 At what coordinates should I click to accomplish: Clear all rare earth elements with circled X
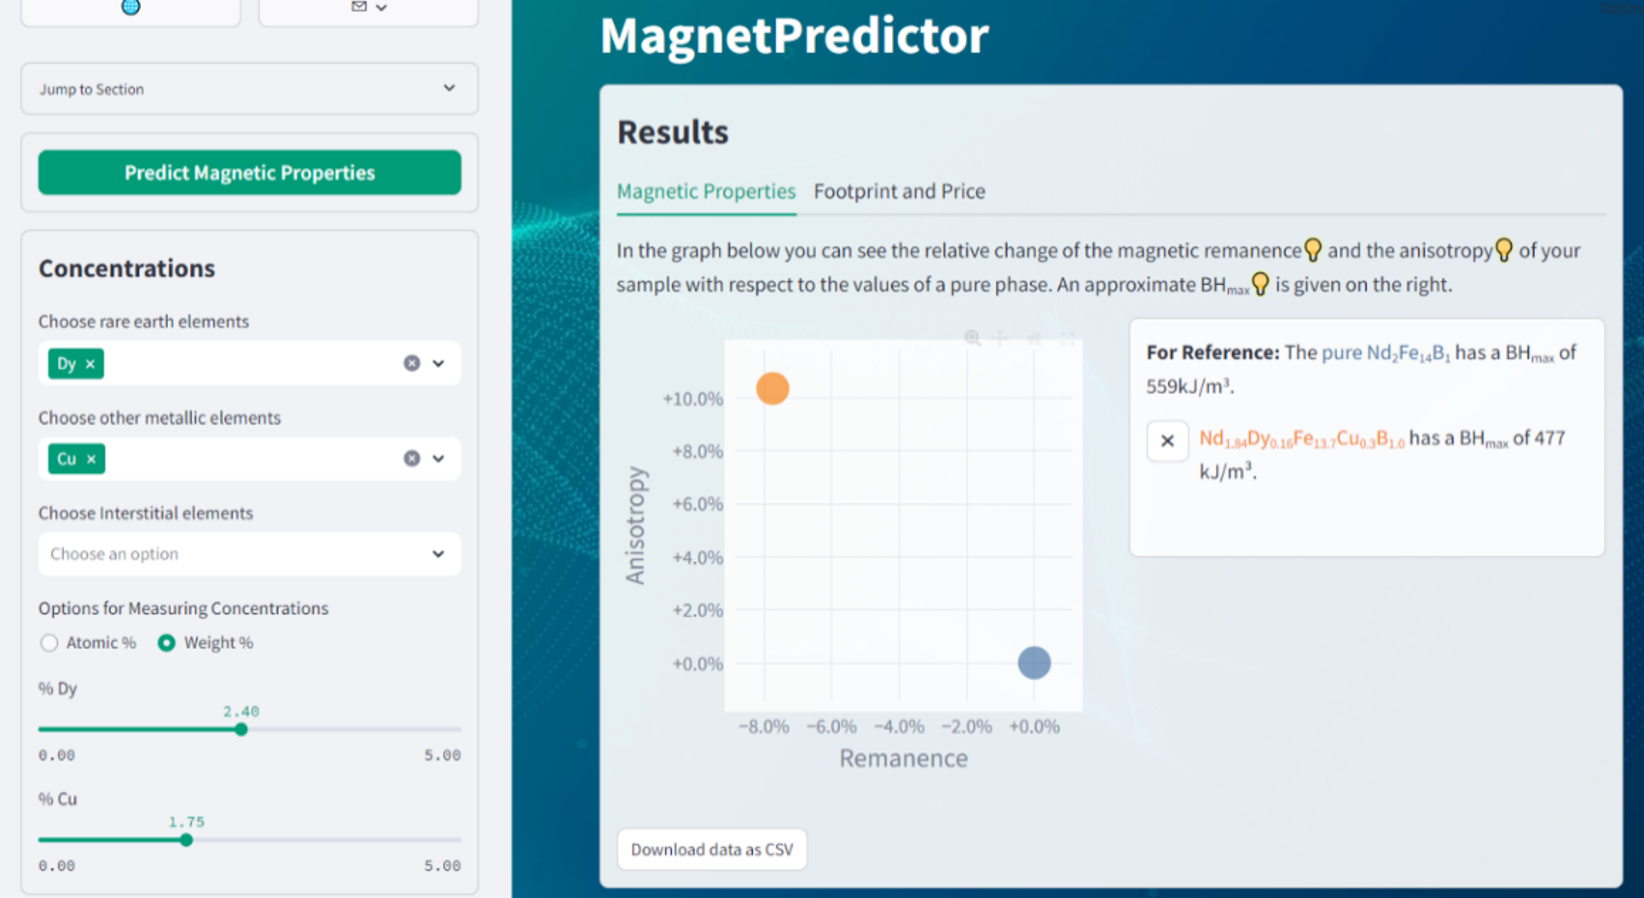[x=412, y=363]
